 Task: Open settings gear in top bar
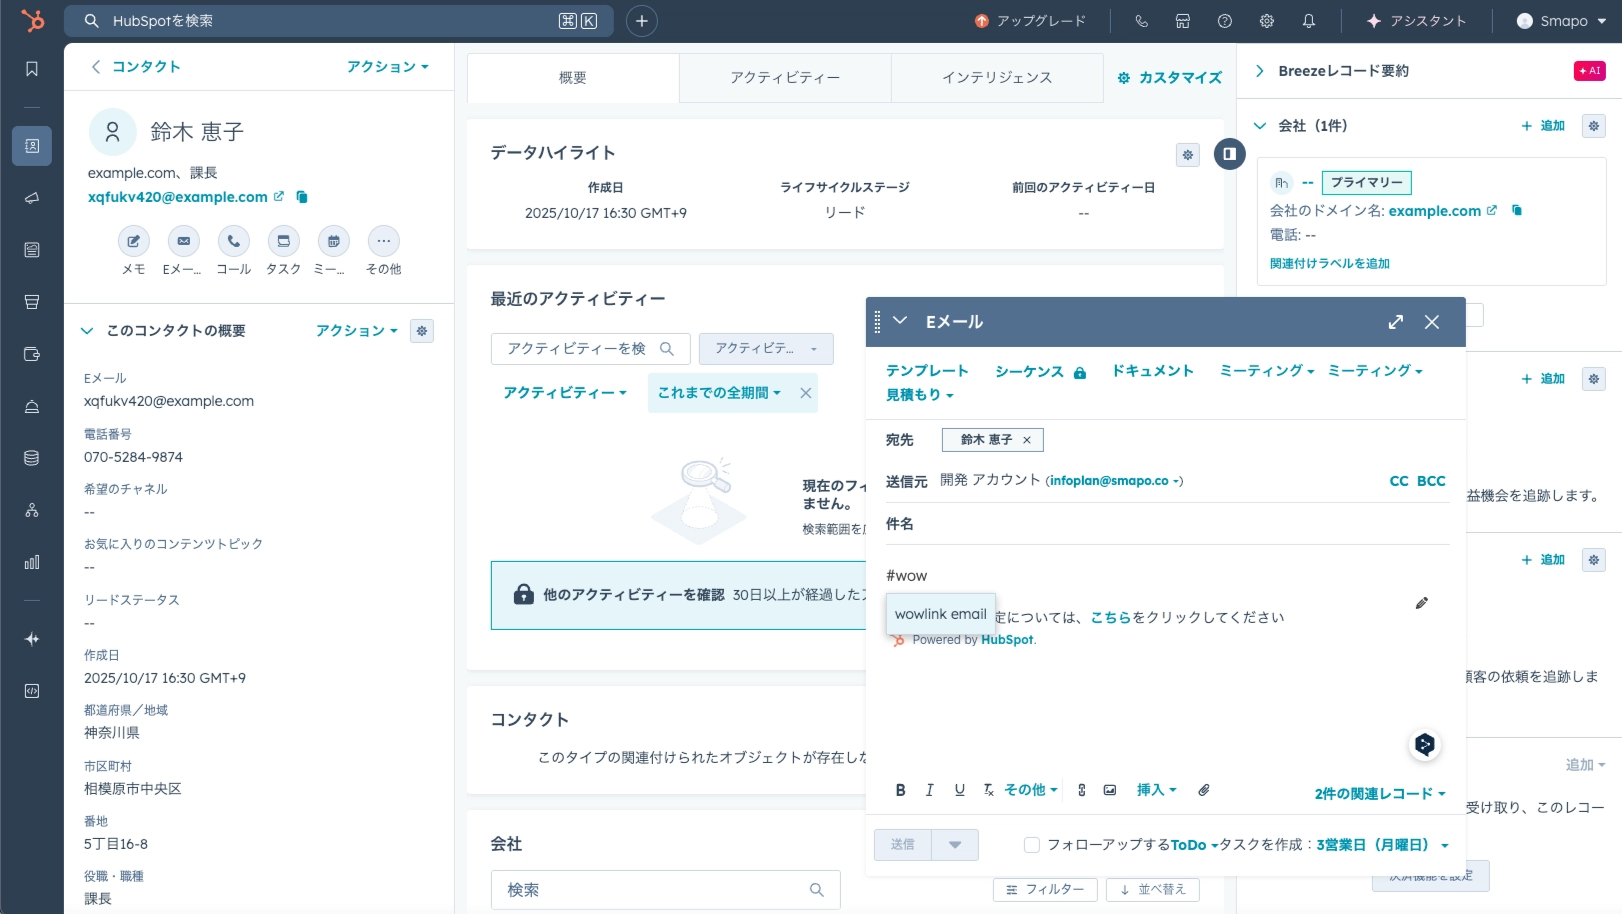pyautogui.click(x=1267, y=21)
